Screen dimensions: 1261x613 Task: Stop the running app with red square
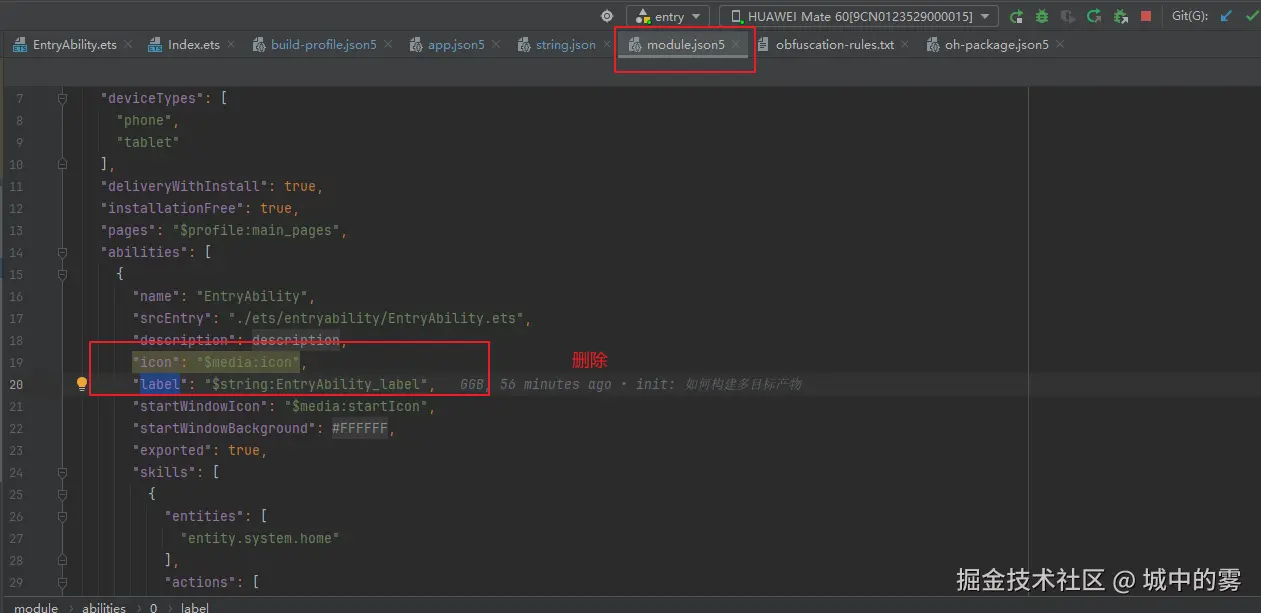1146,16
